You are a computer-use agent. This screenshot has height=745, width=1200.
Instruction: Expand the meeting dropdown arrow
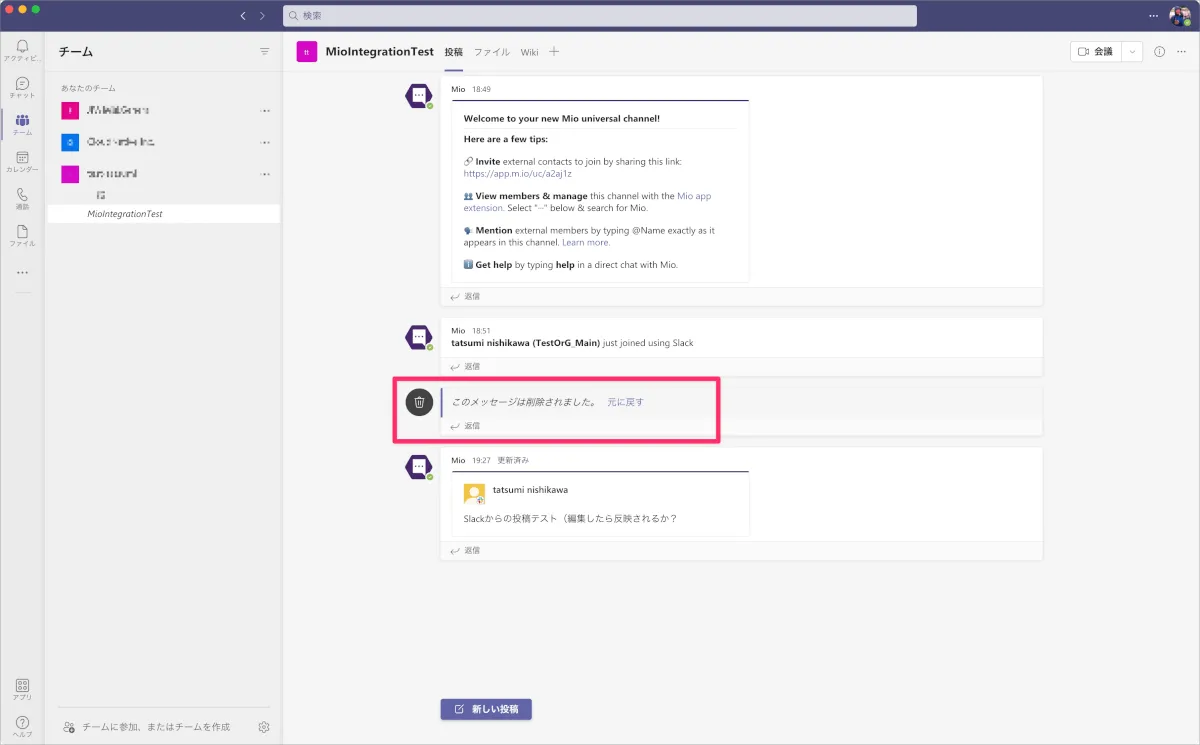1132,52
